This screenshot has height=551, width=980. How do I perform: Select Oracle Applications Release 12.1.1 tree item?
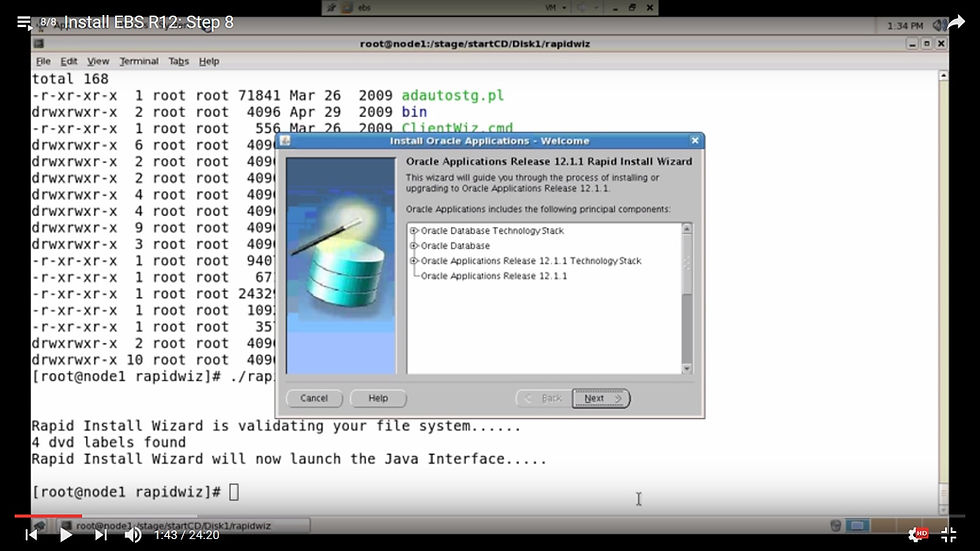click(494, 276)
